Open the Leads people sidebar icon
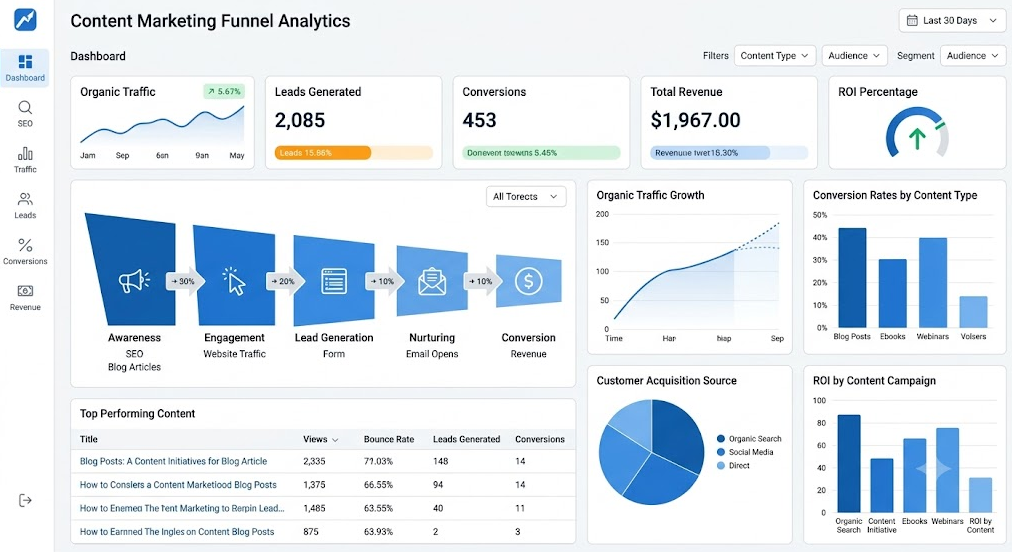The image size is (1012, 552). coord(25,199)
